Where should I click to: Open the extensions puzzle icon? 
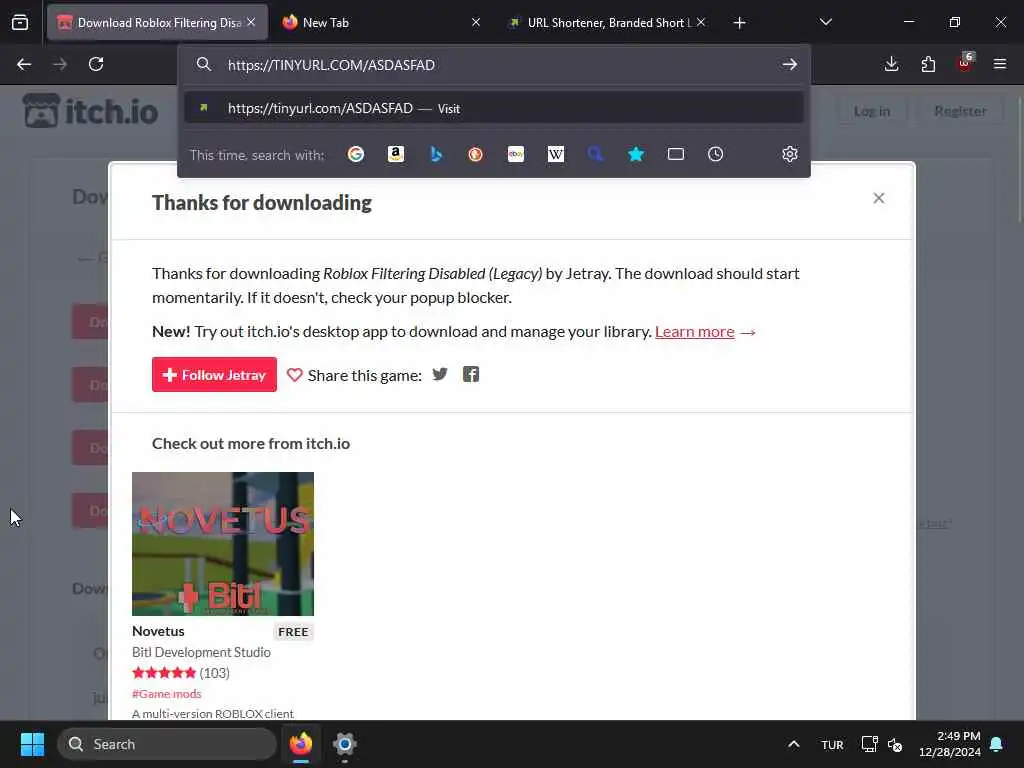pyautogui.click(x=928, y=64)
